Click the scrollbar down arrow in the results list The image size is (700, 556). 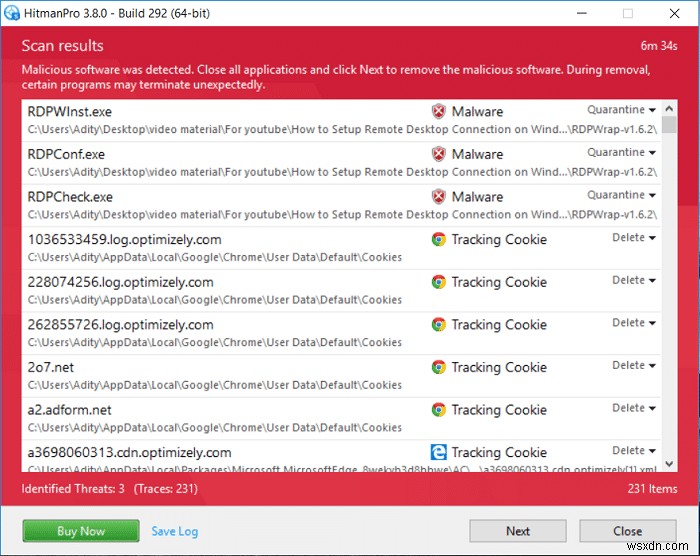tap(669, 464)
